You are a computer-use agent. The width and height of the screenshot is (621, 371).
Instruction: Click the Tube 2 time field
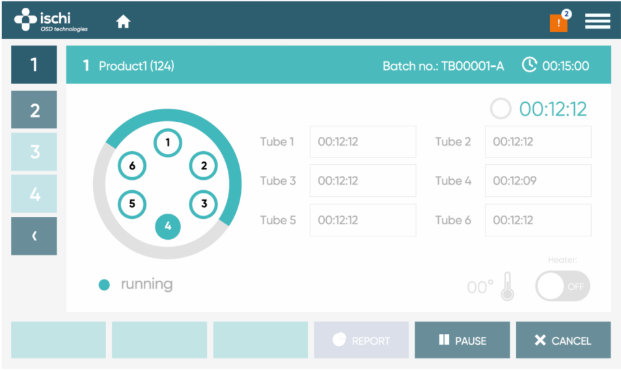point(538,142)
